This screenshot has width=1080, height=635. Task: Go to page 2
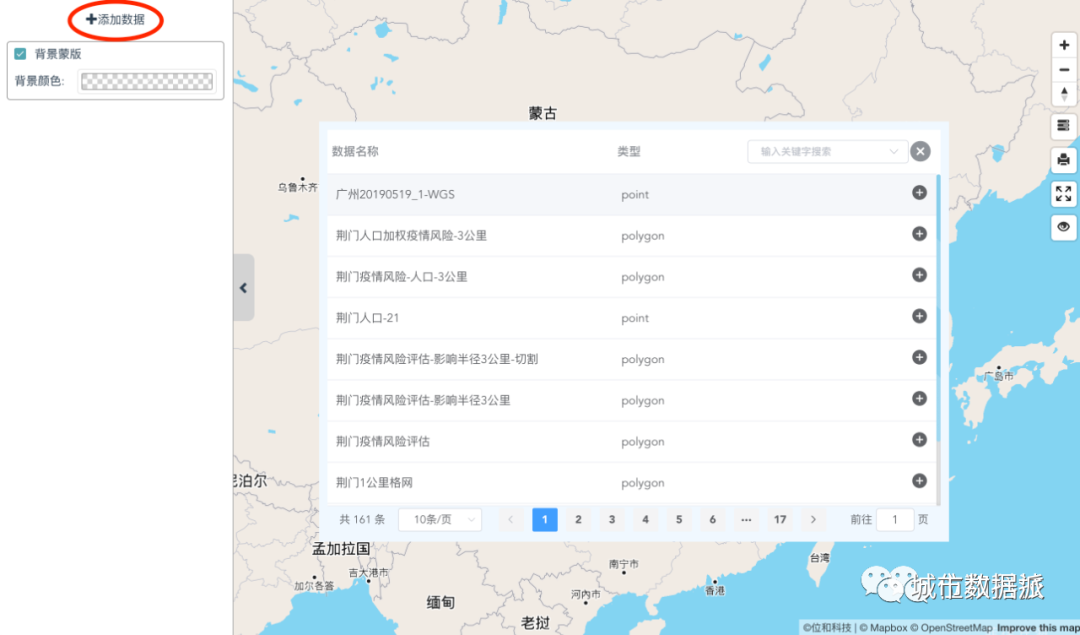click(578, 520)
